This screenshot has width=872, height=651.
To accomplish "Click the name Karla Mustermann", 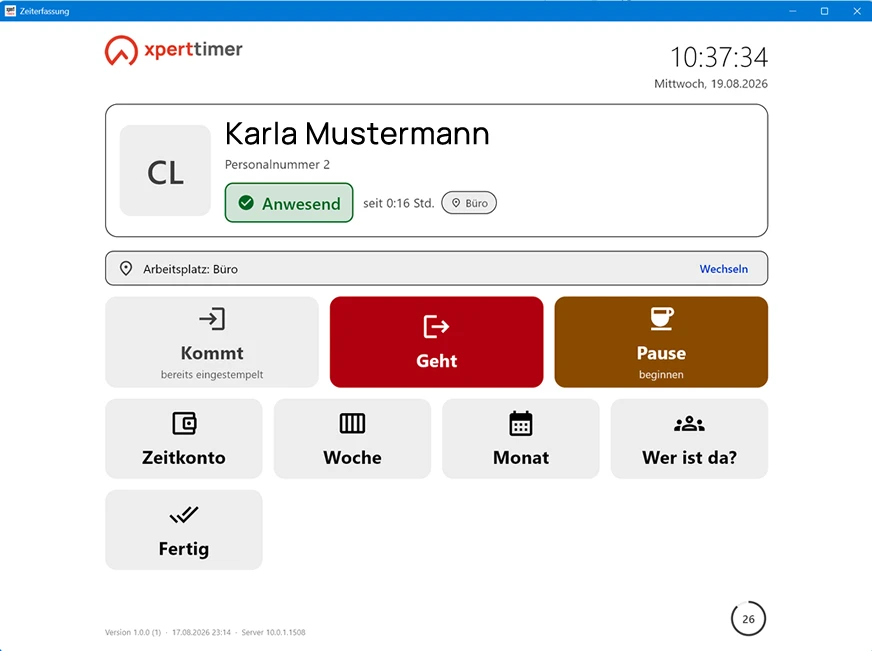I will pos(357,134).
